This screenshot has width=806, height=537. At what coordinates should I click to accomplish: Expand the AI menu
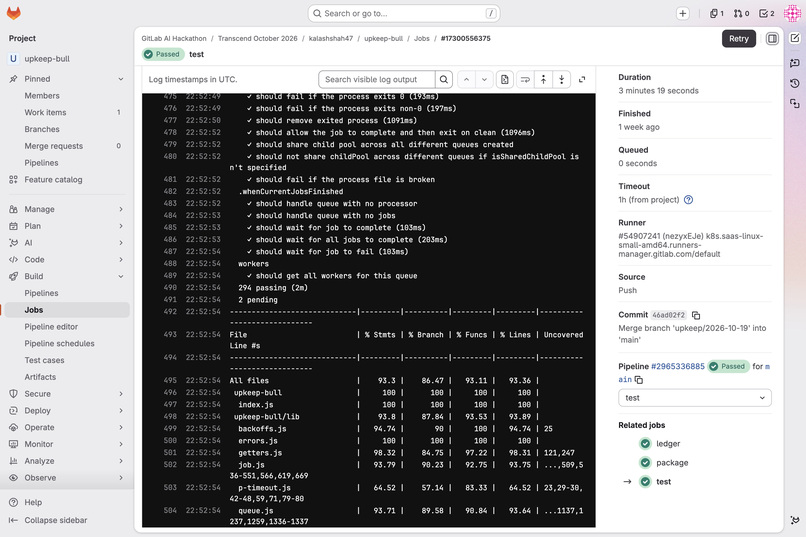click(x=67, y=243)
